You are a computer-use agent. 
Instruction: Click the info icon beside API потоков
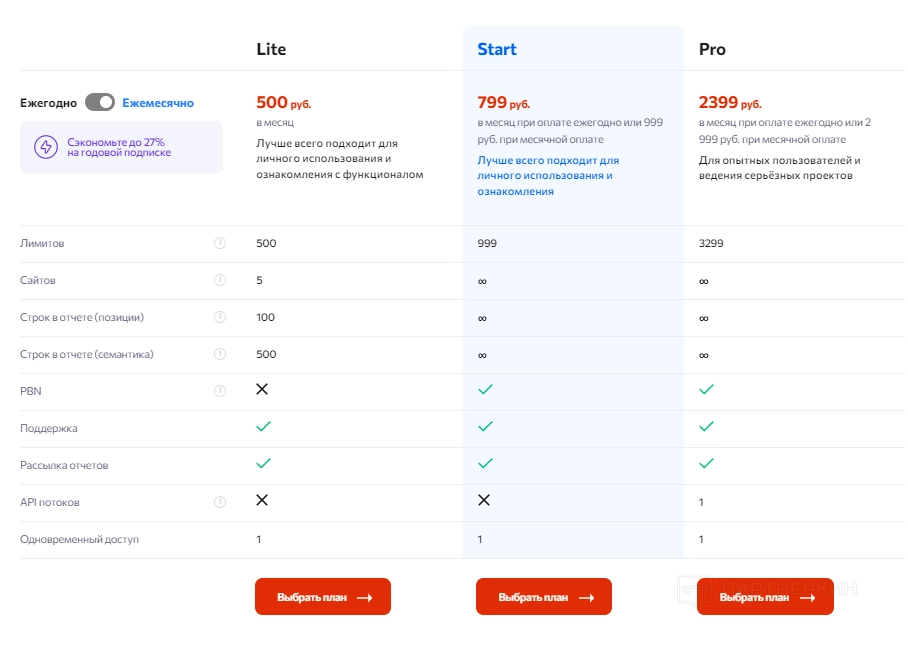pos(220,502)
